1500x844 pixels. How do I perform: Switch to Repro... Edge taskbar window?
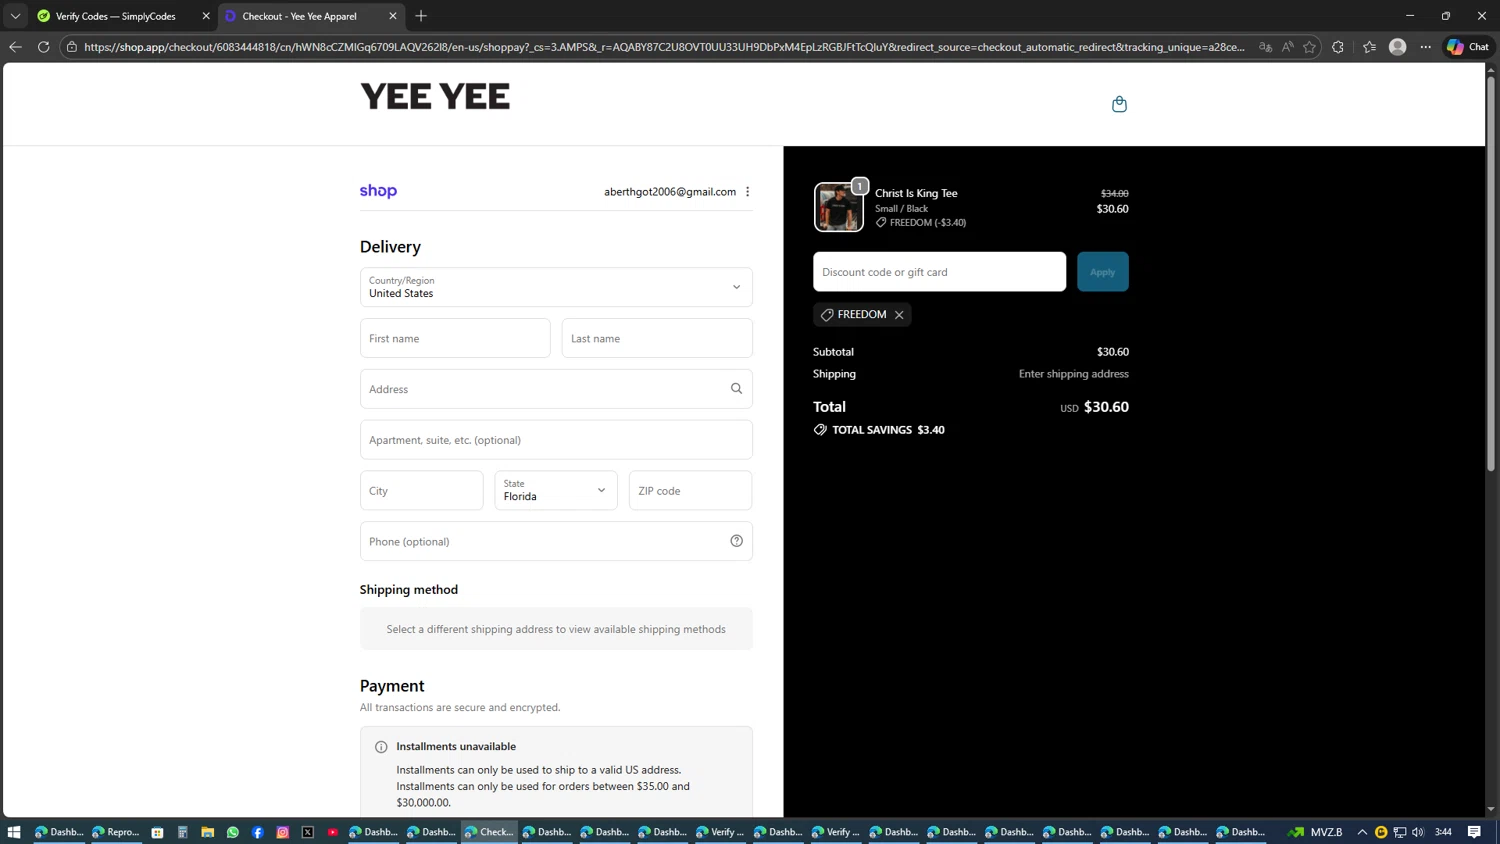click(116, 832)
